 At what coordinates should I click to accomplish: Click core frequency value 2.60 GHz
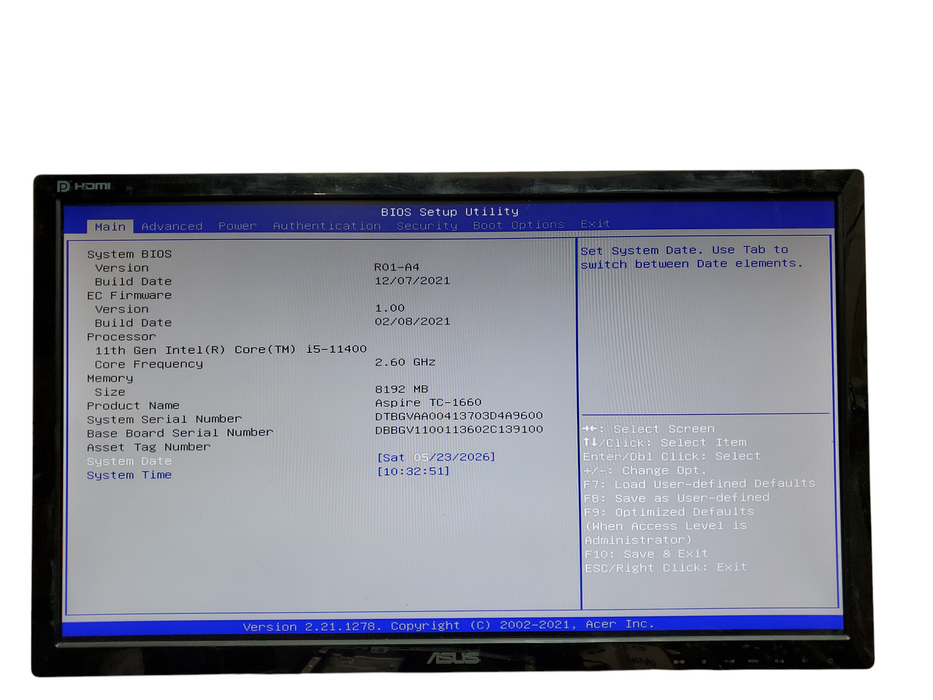point(405,362)
